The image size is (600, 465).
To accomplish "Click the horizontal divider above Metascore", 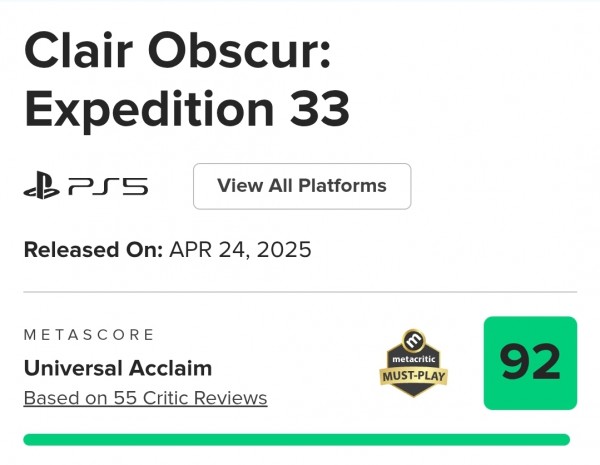I will (x=300, y=292).
